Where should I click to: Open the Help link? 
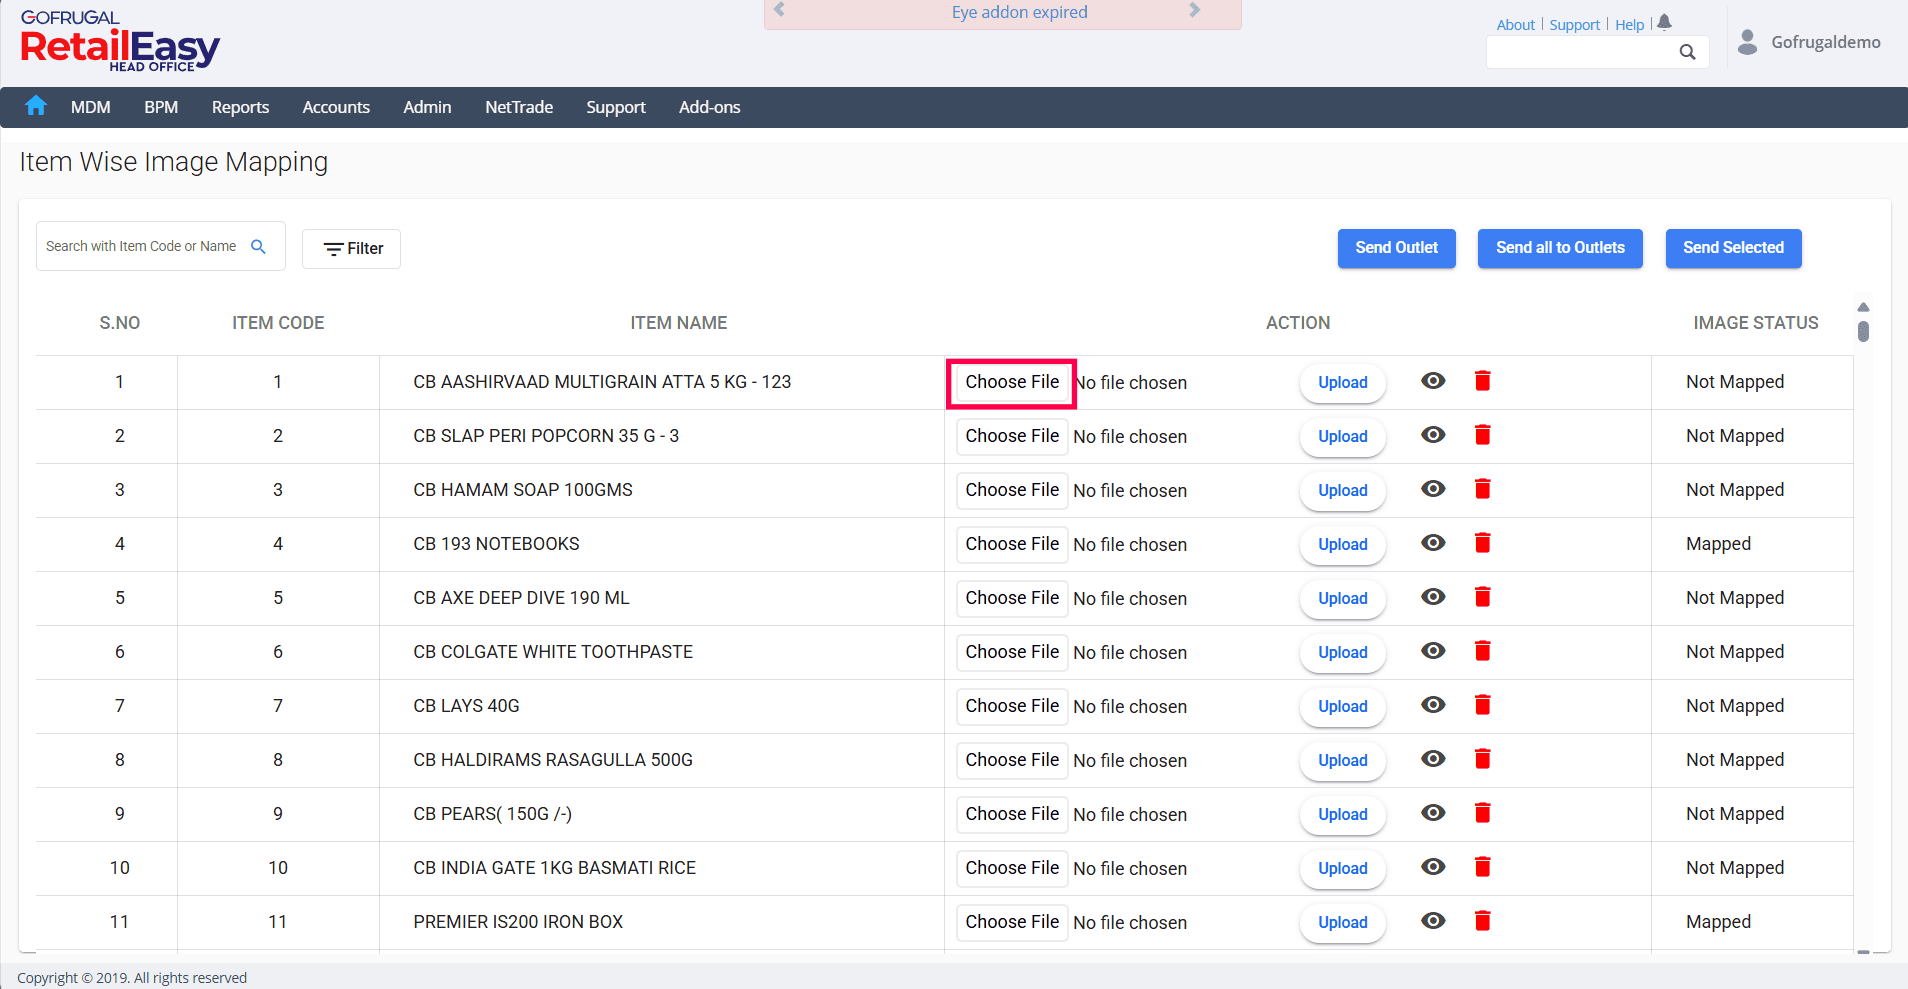coord(1630,25)
